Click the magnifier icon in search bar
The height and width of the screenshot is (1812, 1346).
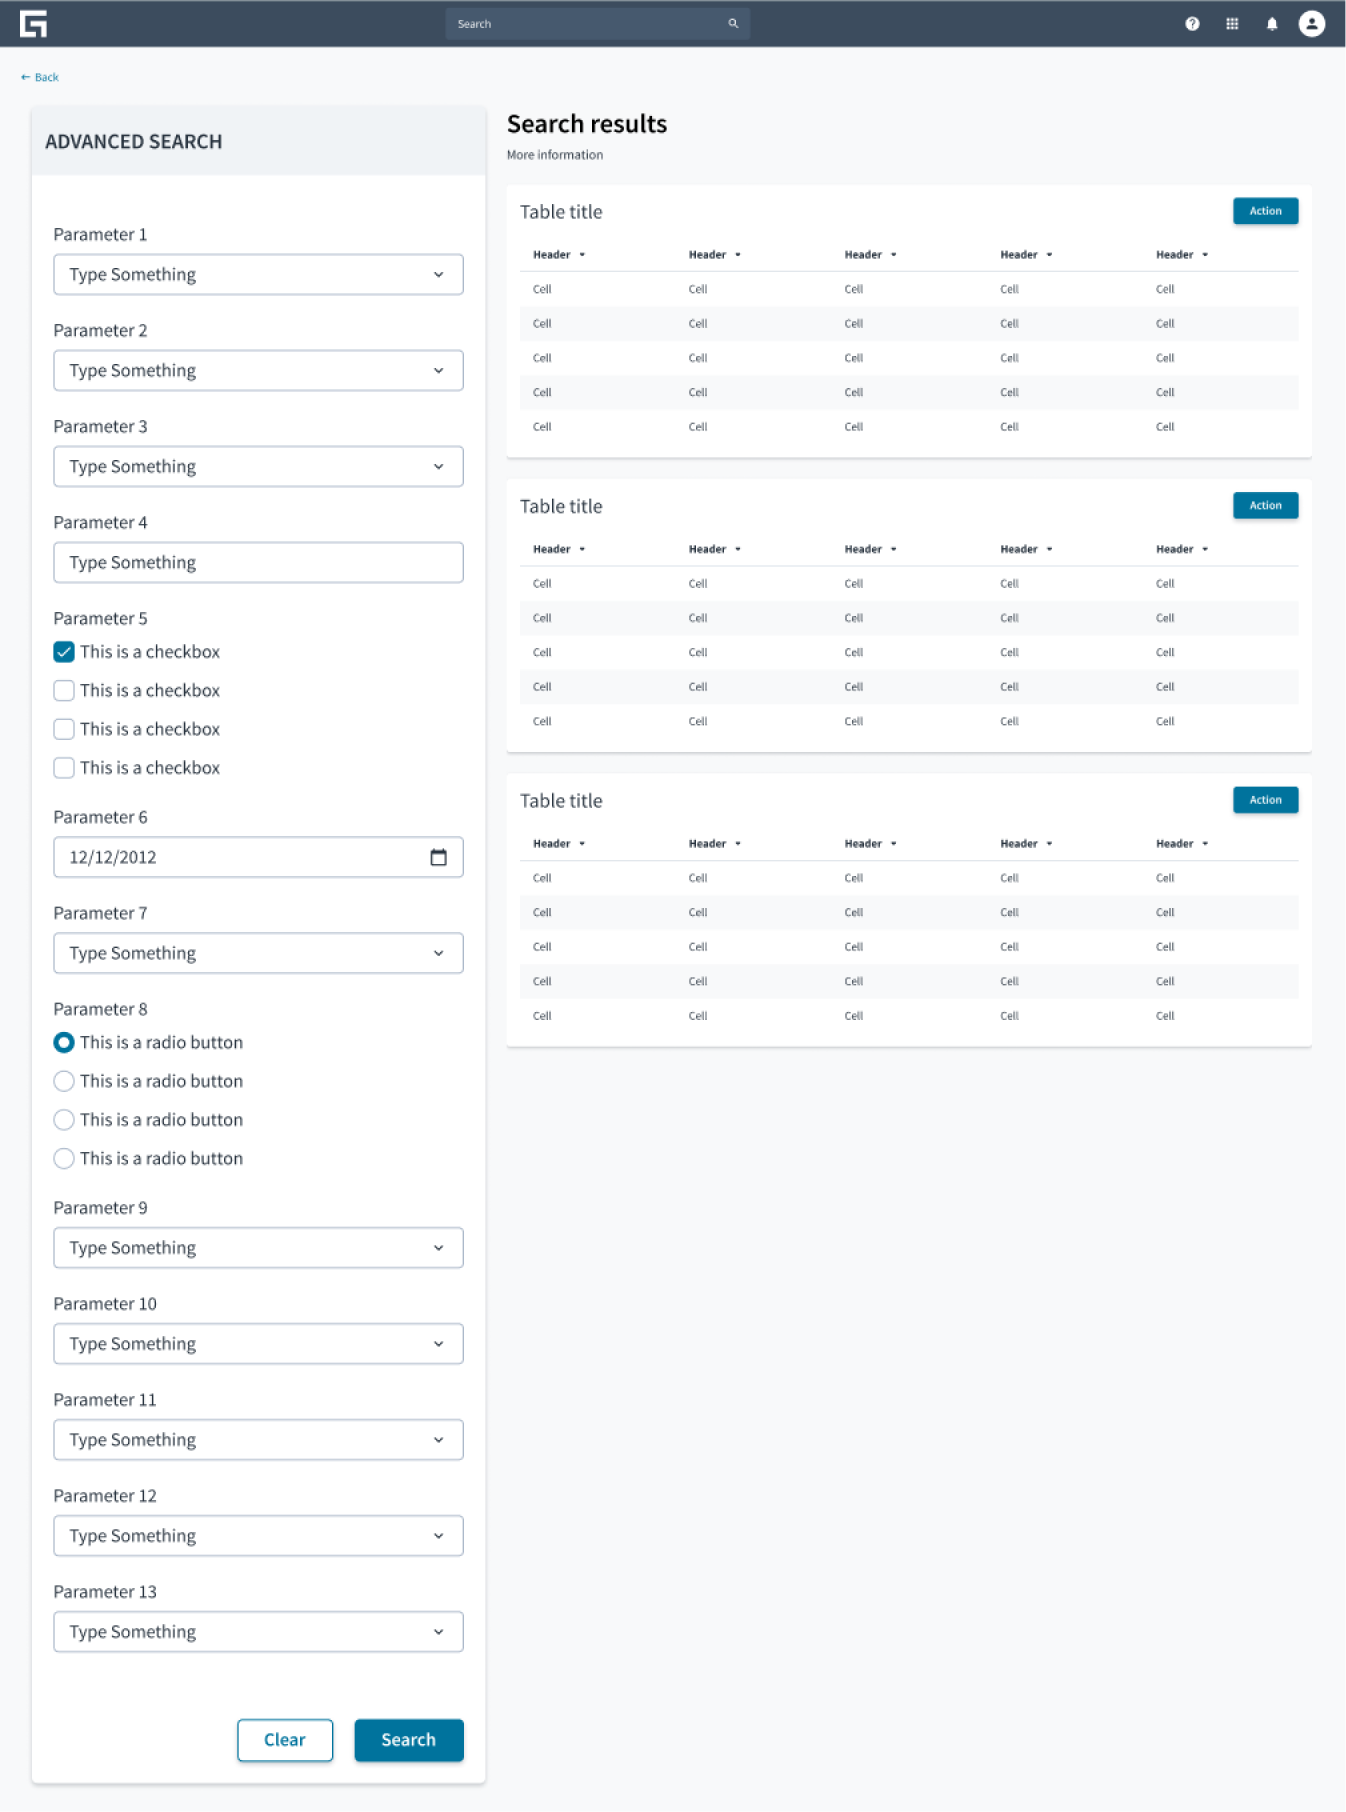tap(733, 23)
